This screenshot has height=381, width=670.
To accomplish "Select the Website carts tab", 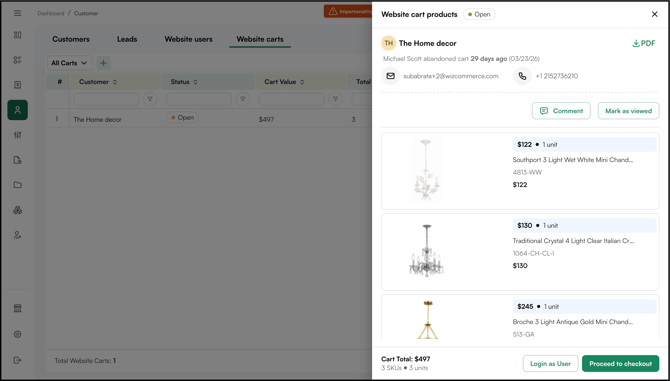I will click(260, 39).
